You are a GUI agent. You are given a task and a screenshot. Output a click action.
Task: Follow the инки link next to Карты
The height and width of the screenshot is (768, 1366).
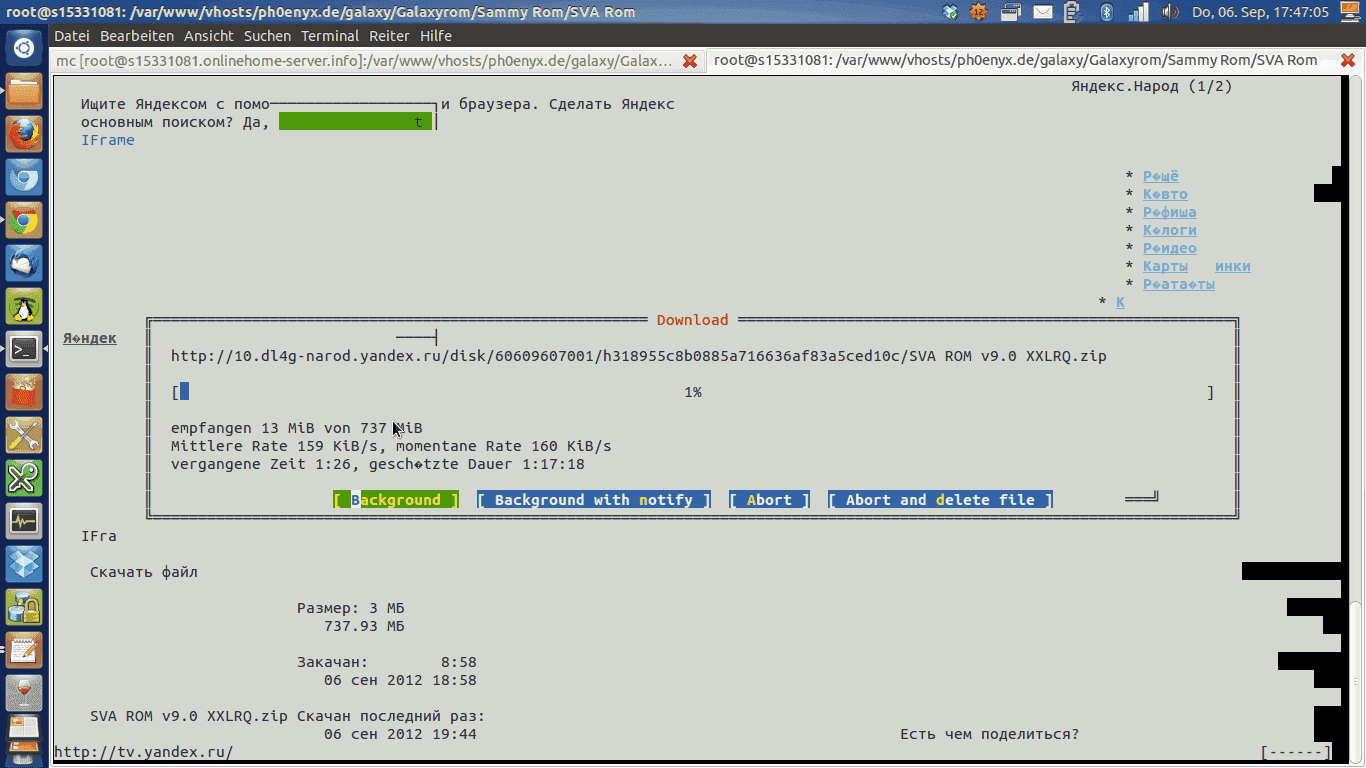1233,266
